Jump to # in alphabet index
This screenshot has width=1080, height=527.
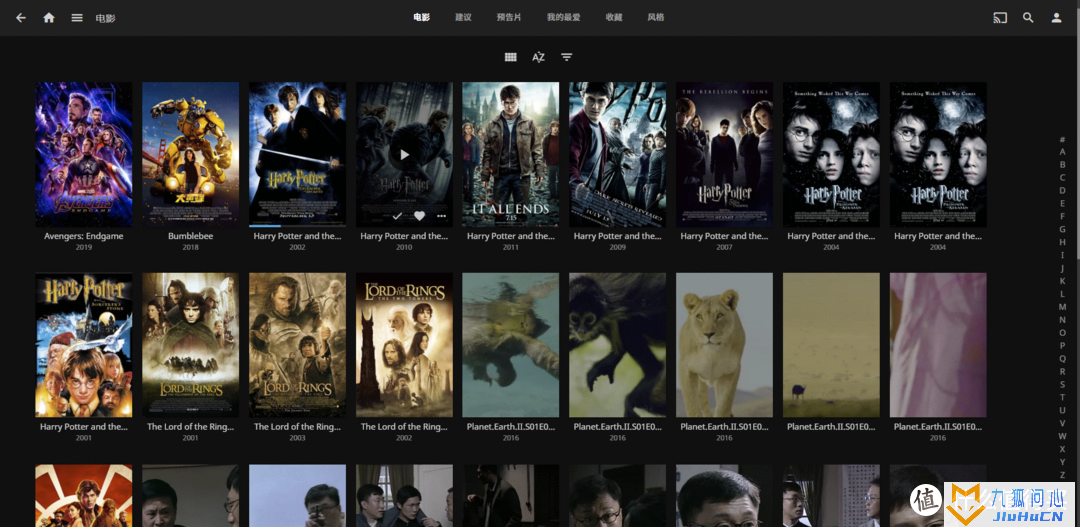point(1063,139)
